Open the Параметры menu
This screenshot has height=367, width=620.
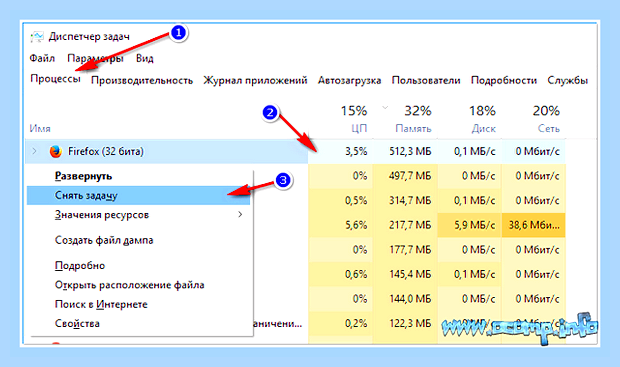(95, 59)
